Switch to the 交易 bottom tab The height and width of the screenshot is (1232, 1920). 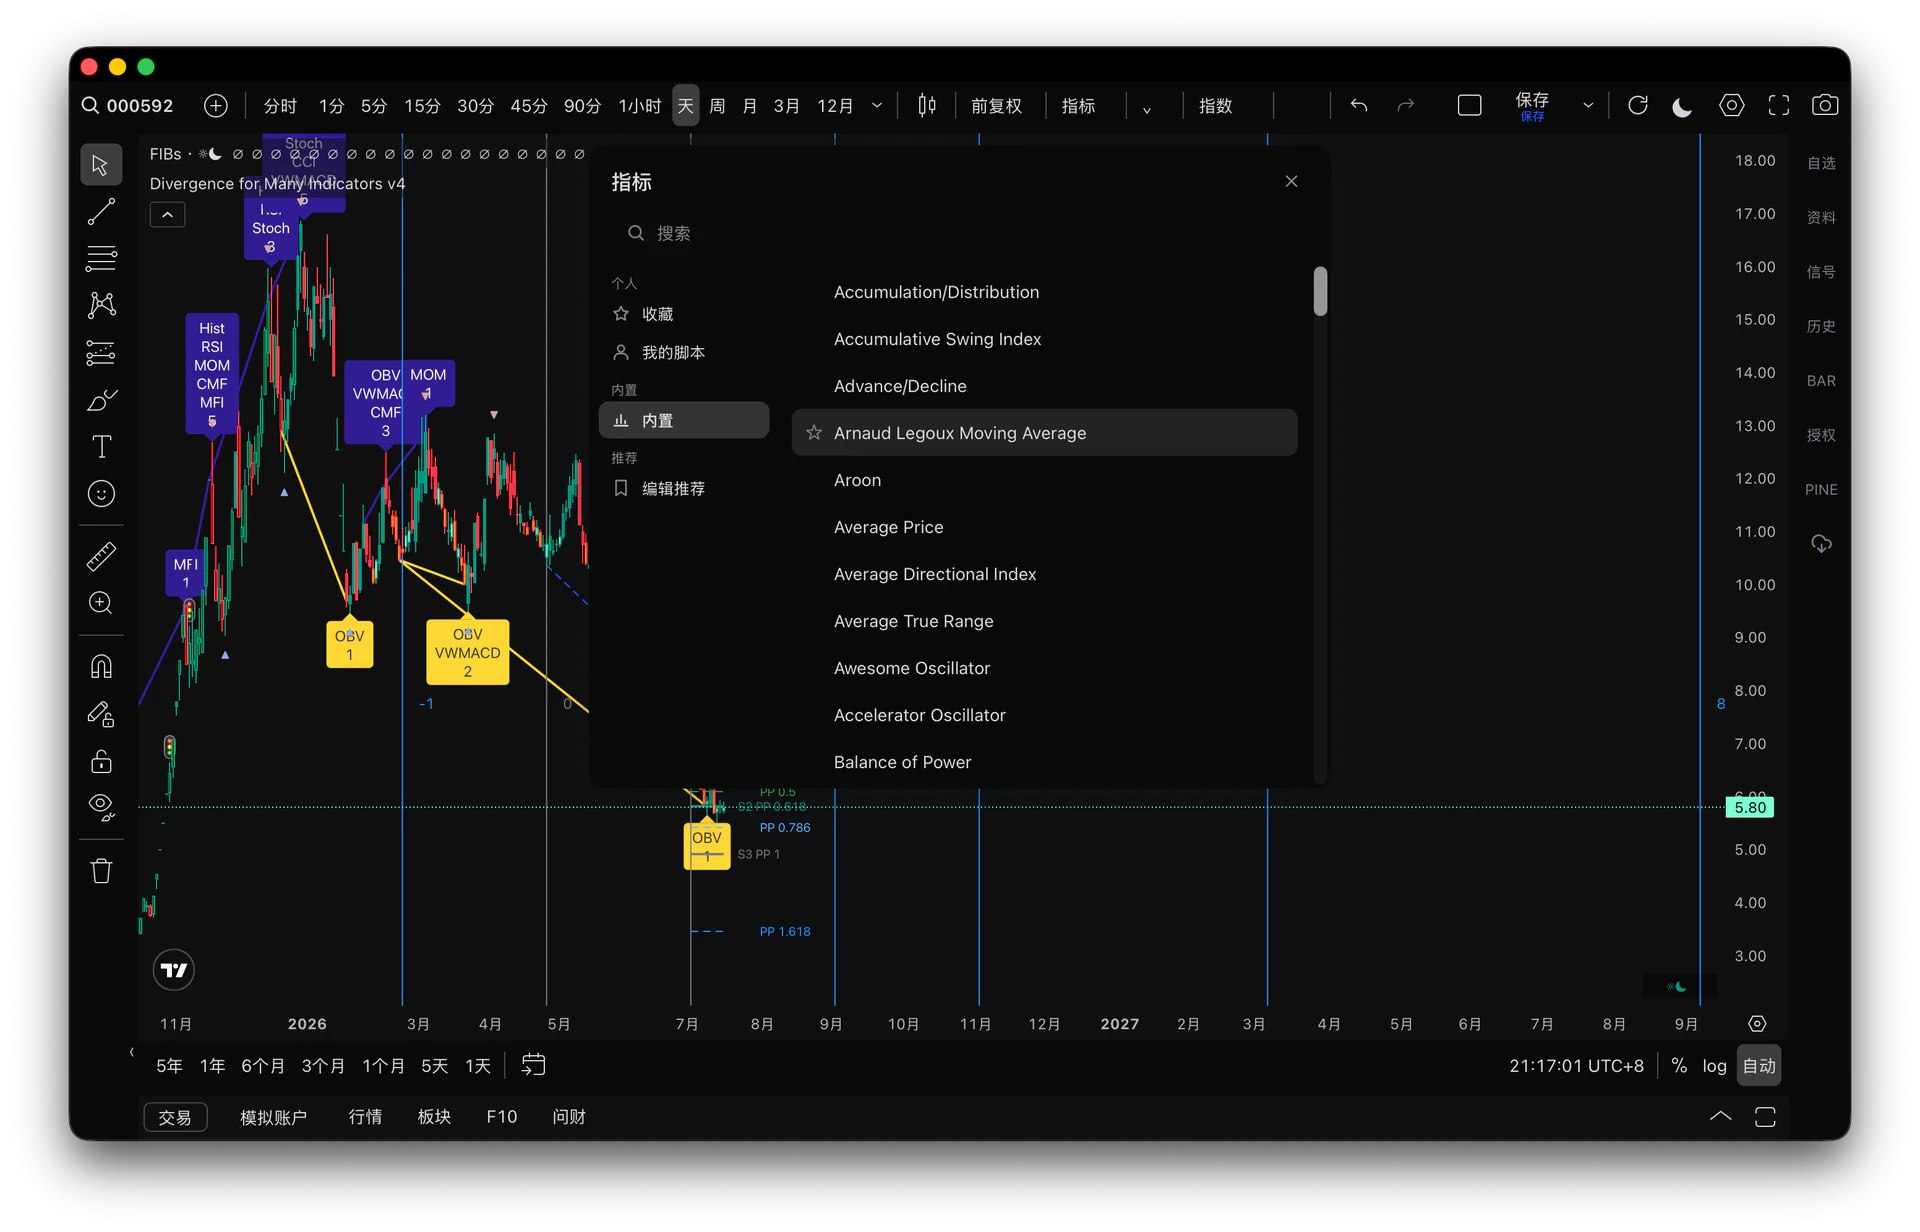coord(175,1117)
